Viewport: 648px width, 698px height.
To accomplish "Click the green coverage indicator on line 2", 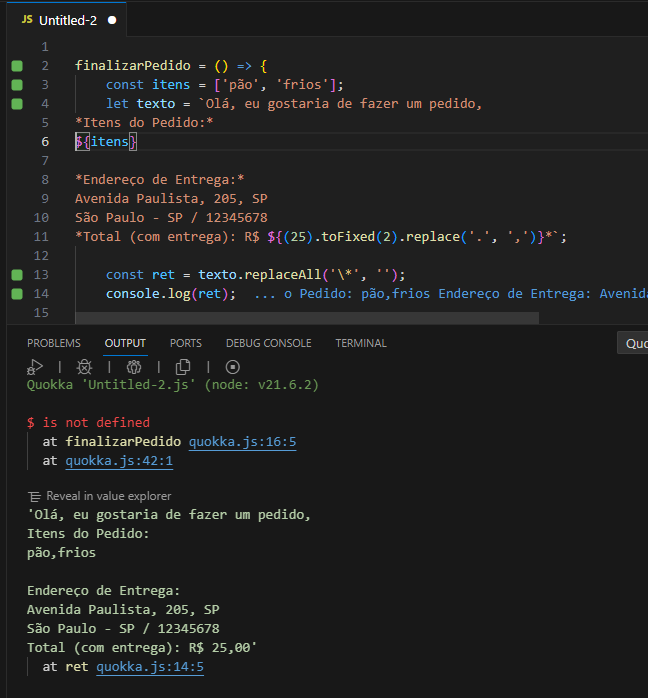I will (16, 66).
